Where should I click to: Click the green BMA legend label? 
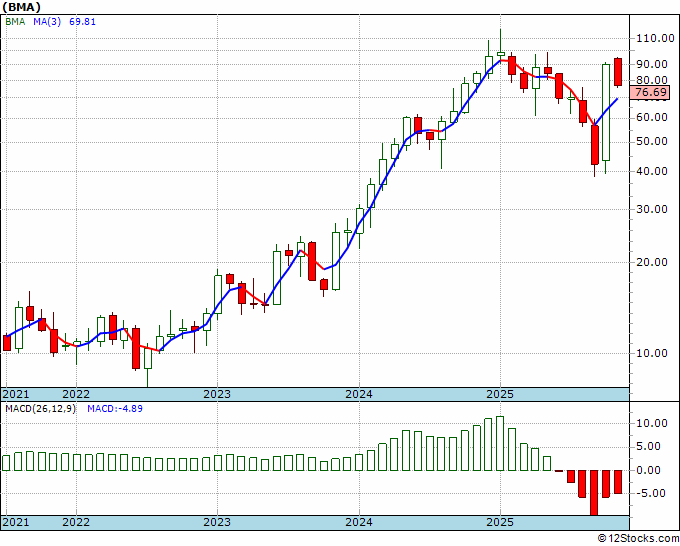point(15,21)
